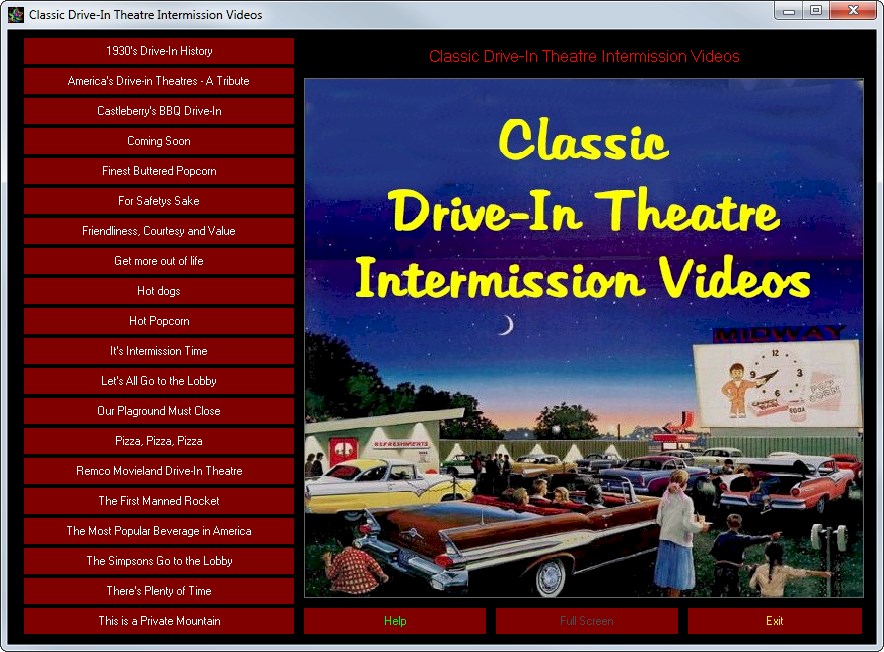Click the application icon in title bar
The width and height of the screenshot is (884, 652).
[16, 15]
